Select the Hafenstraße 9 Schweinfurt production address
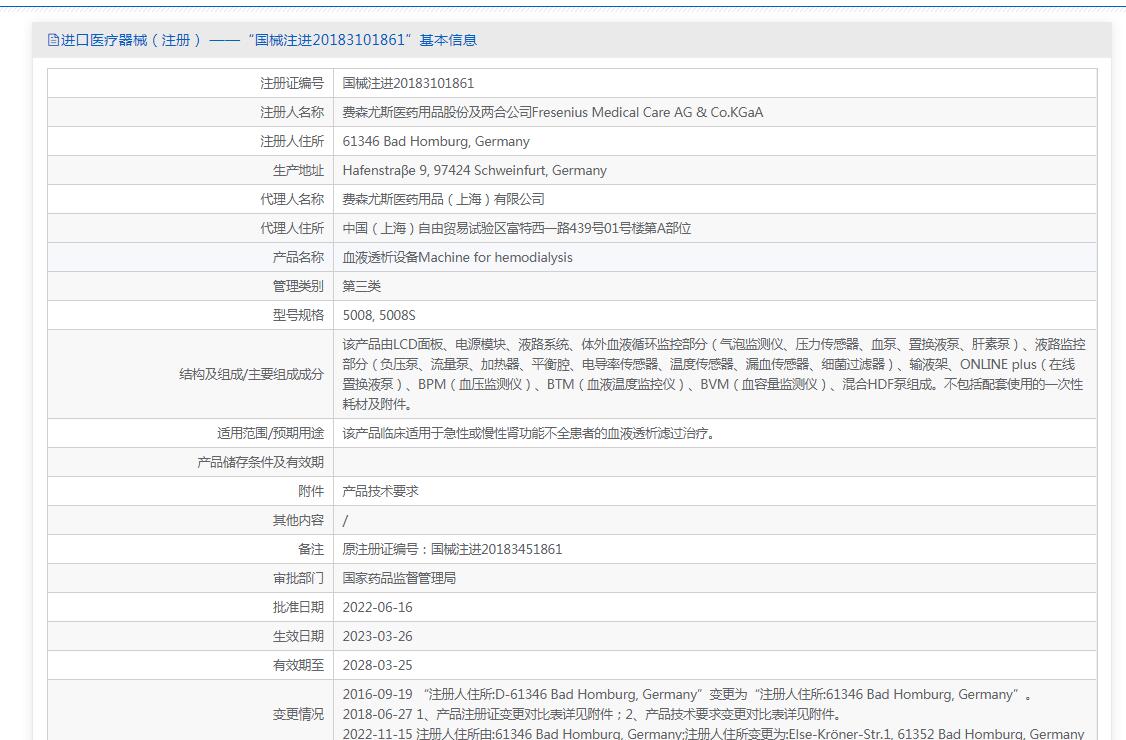This screenshot has width=1126, height=740. click(x=474, y=170)
